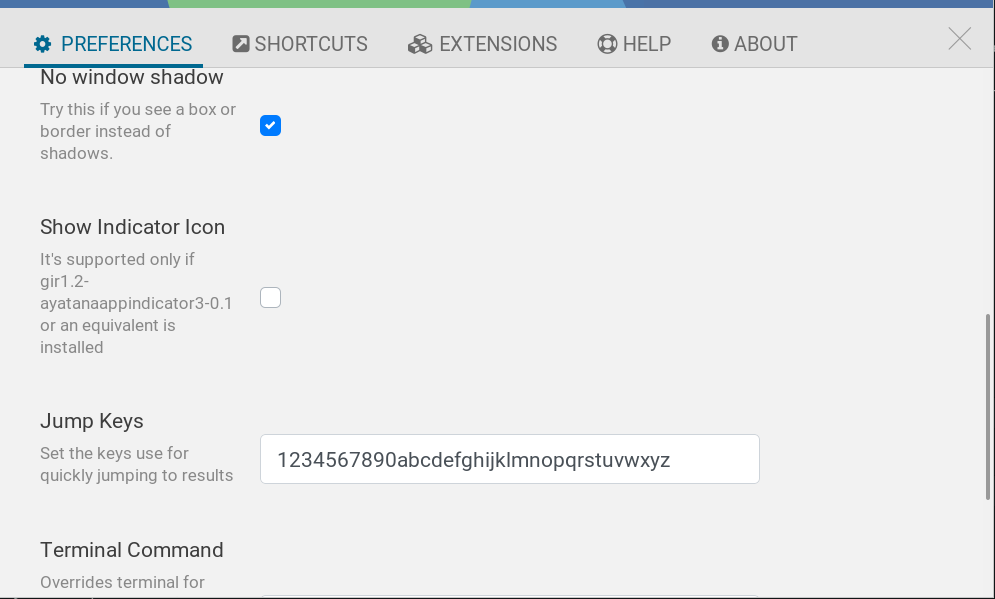
Task: Open the ABOUT tab
Action: pyautogui.click(x=754, y=44)
